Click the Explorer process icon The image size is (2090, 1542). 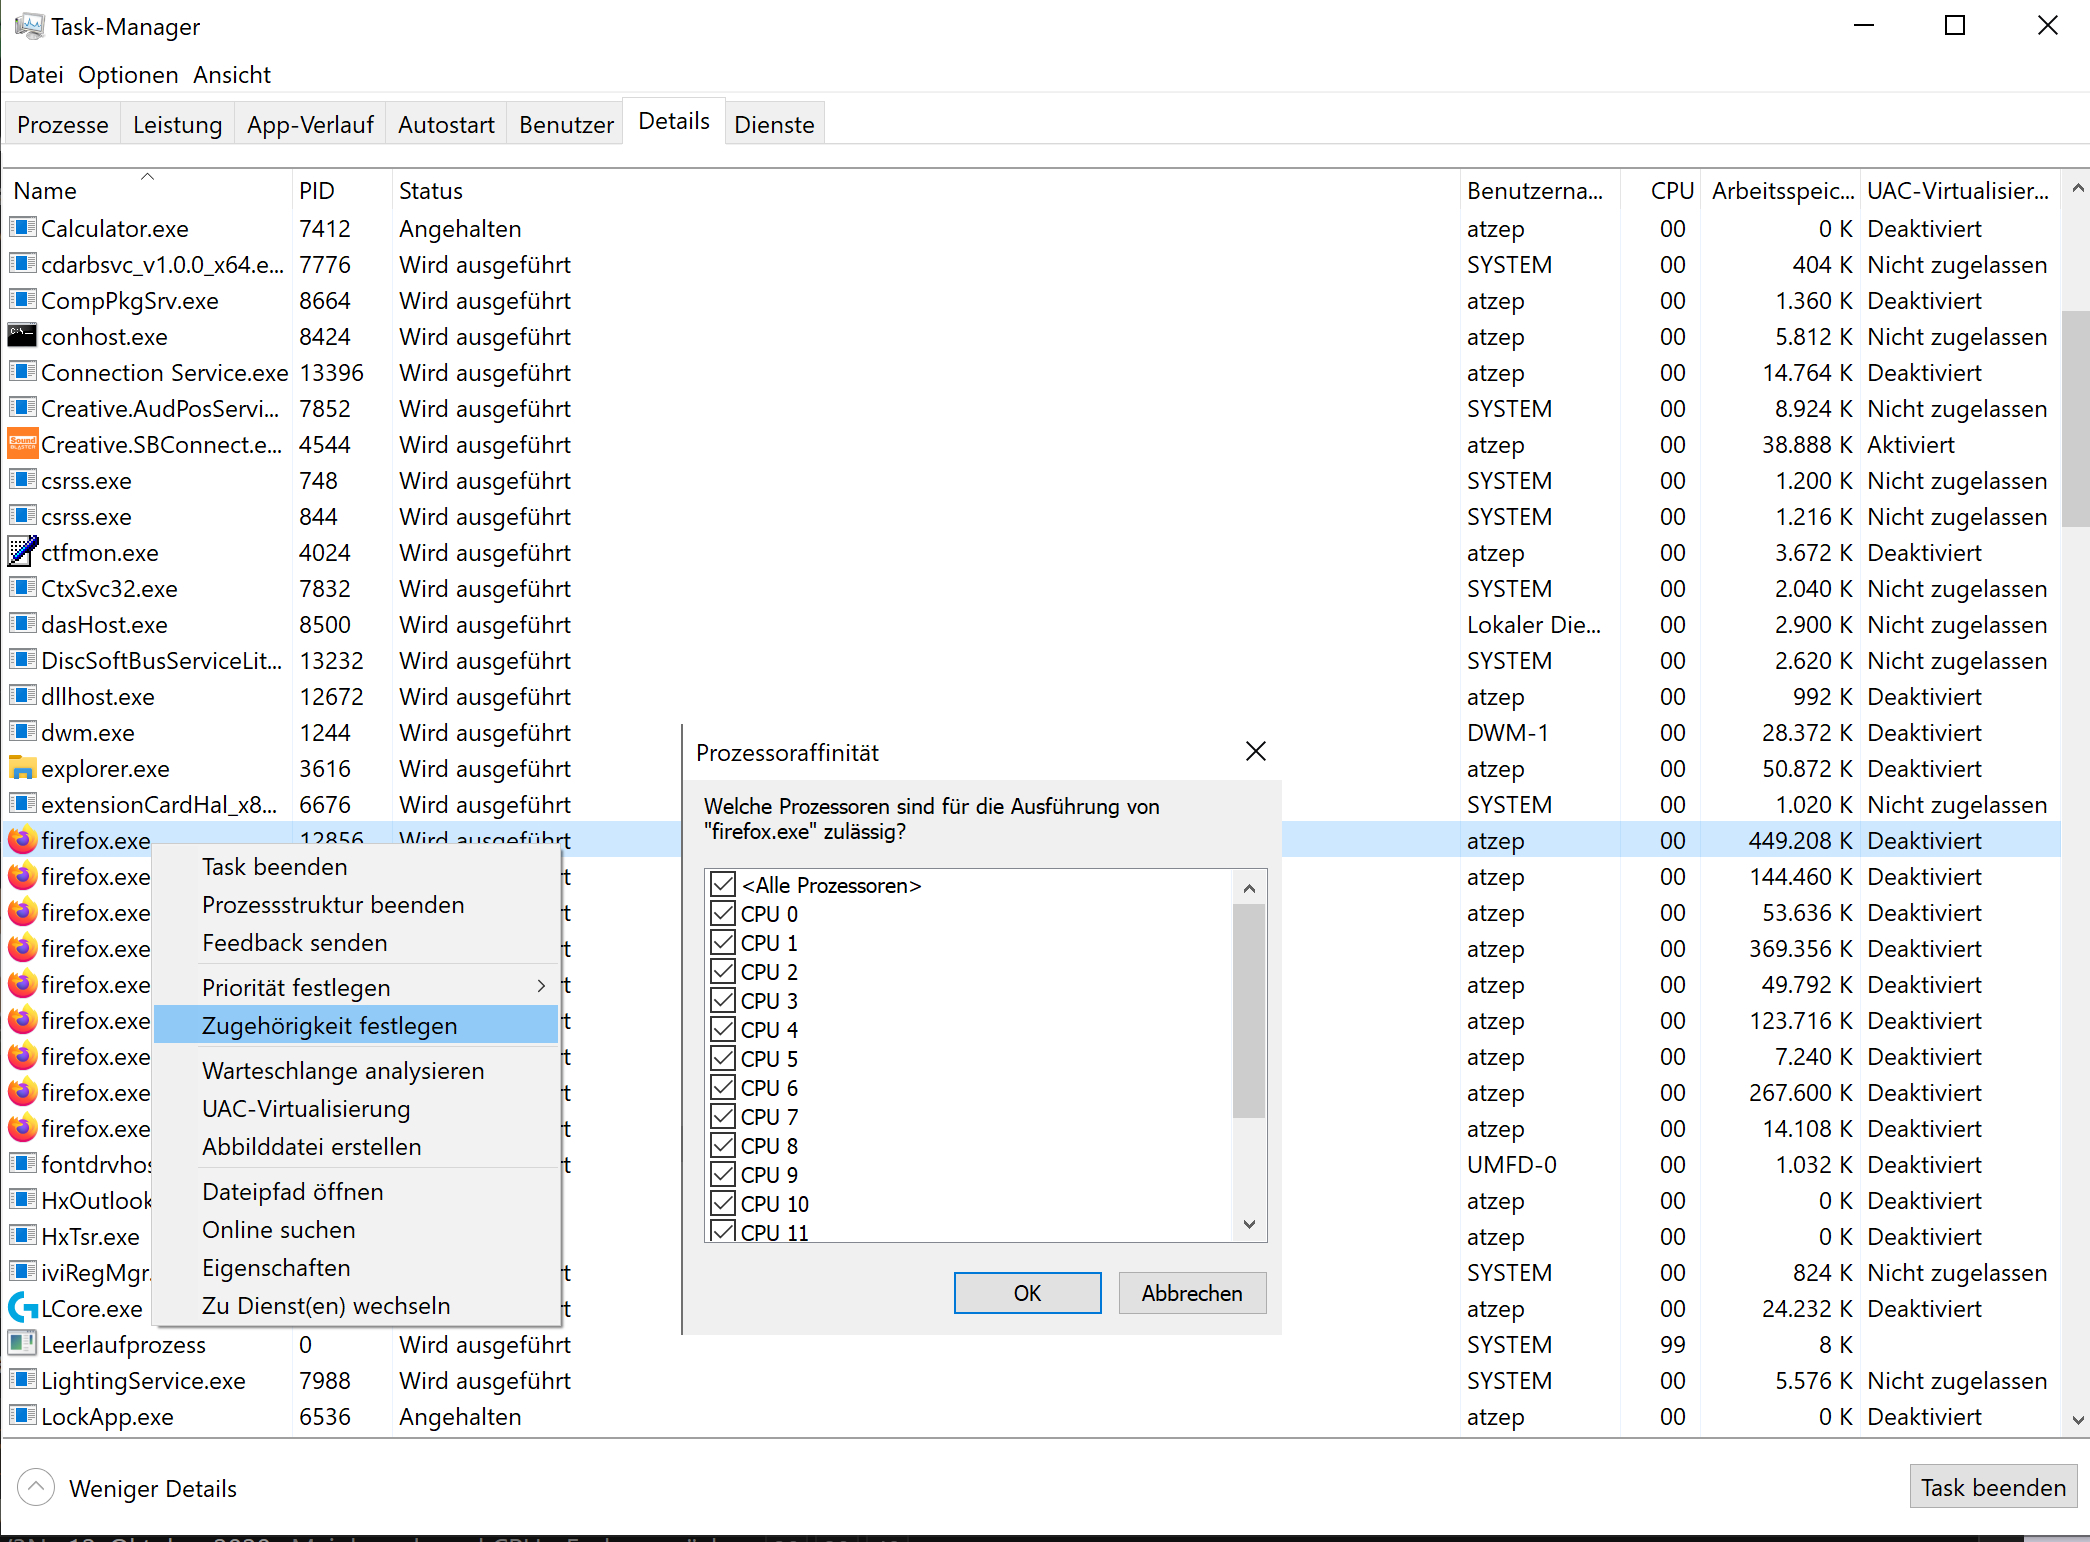26,769
